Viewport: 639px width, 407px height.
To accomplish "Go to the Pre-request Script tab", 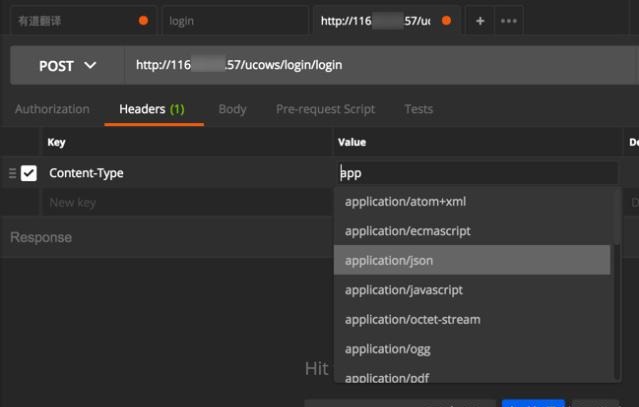I will [325, 109].
